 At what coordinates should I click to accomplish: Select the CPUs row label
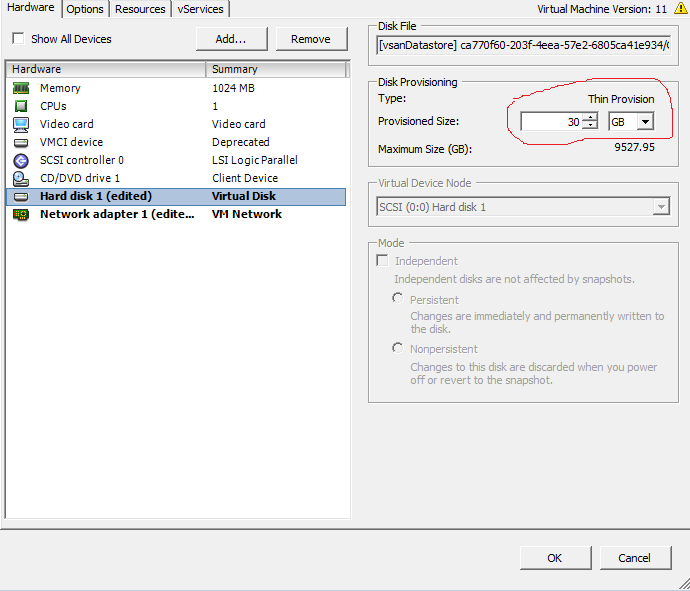coord(53,106)
